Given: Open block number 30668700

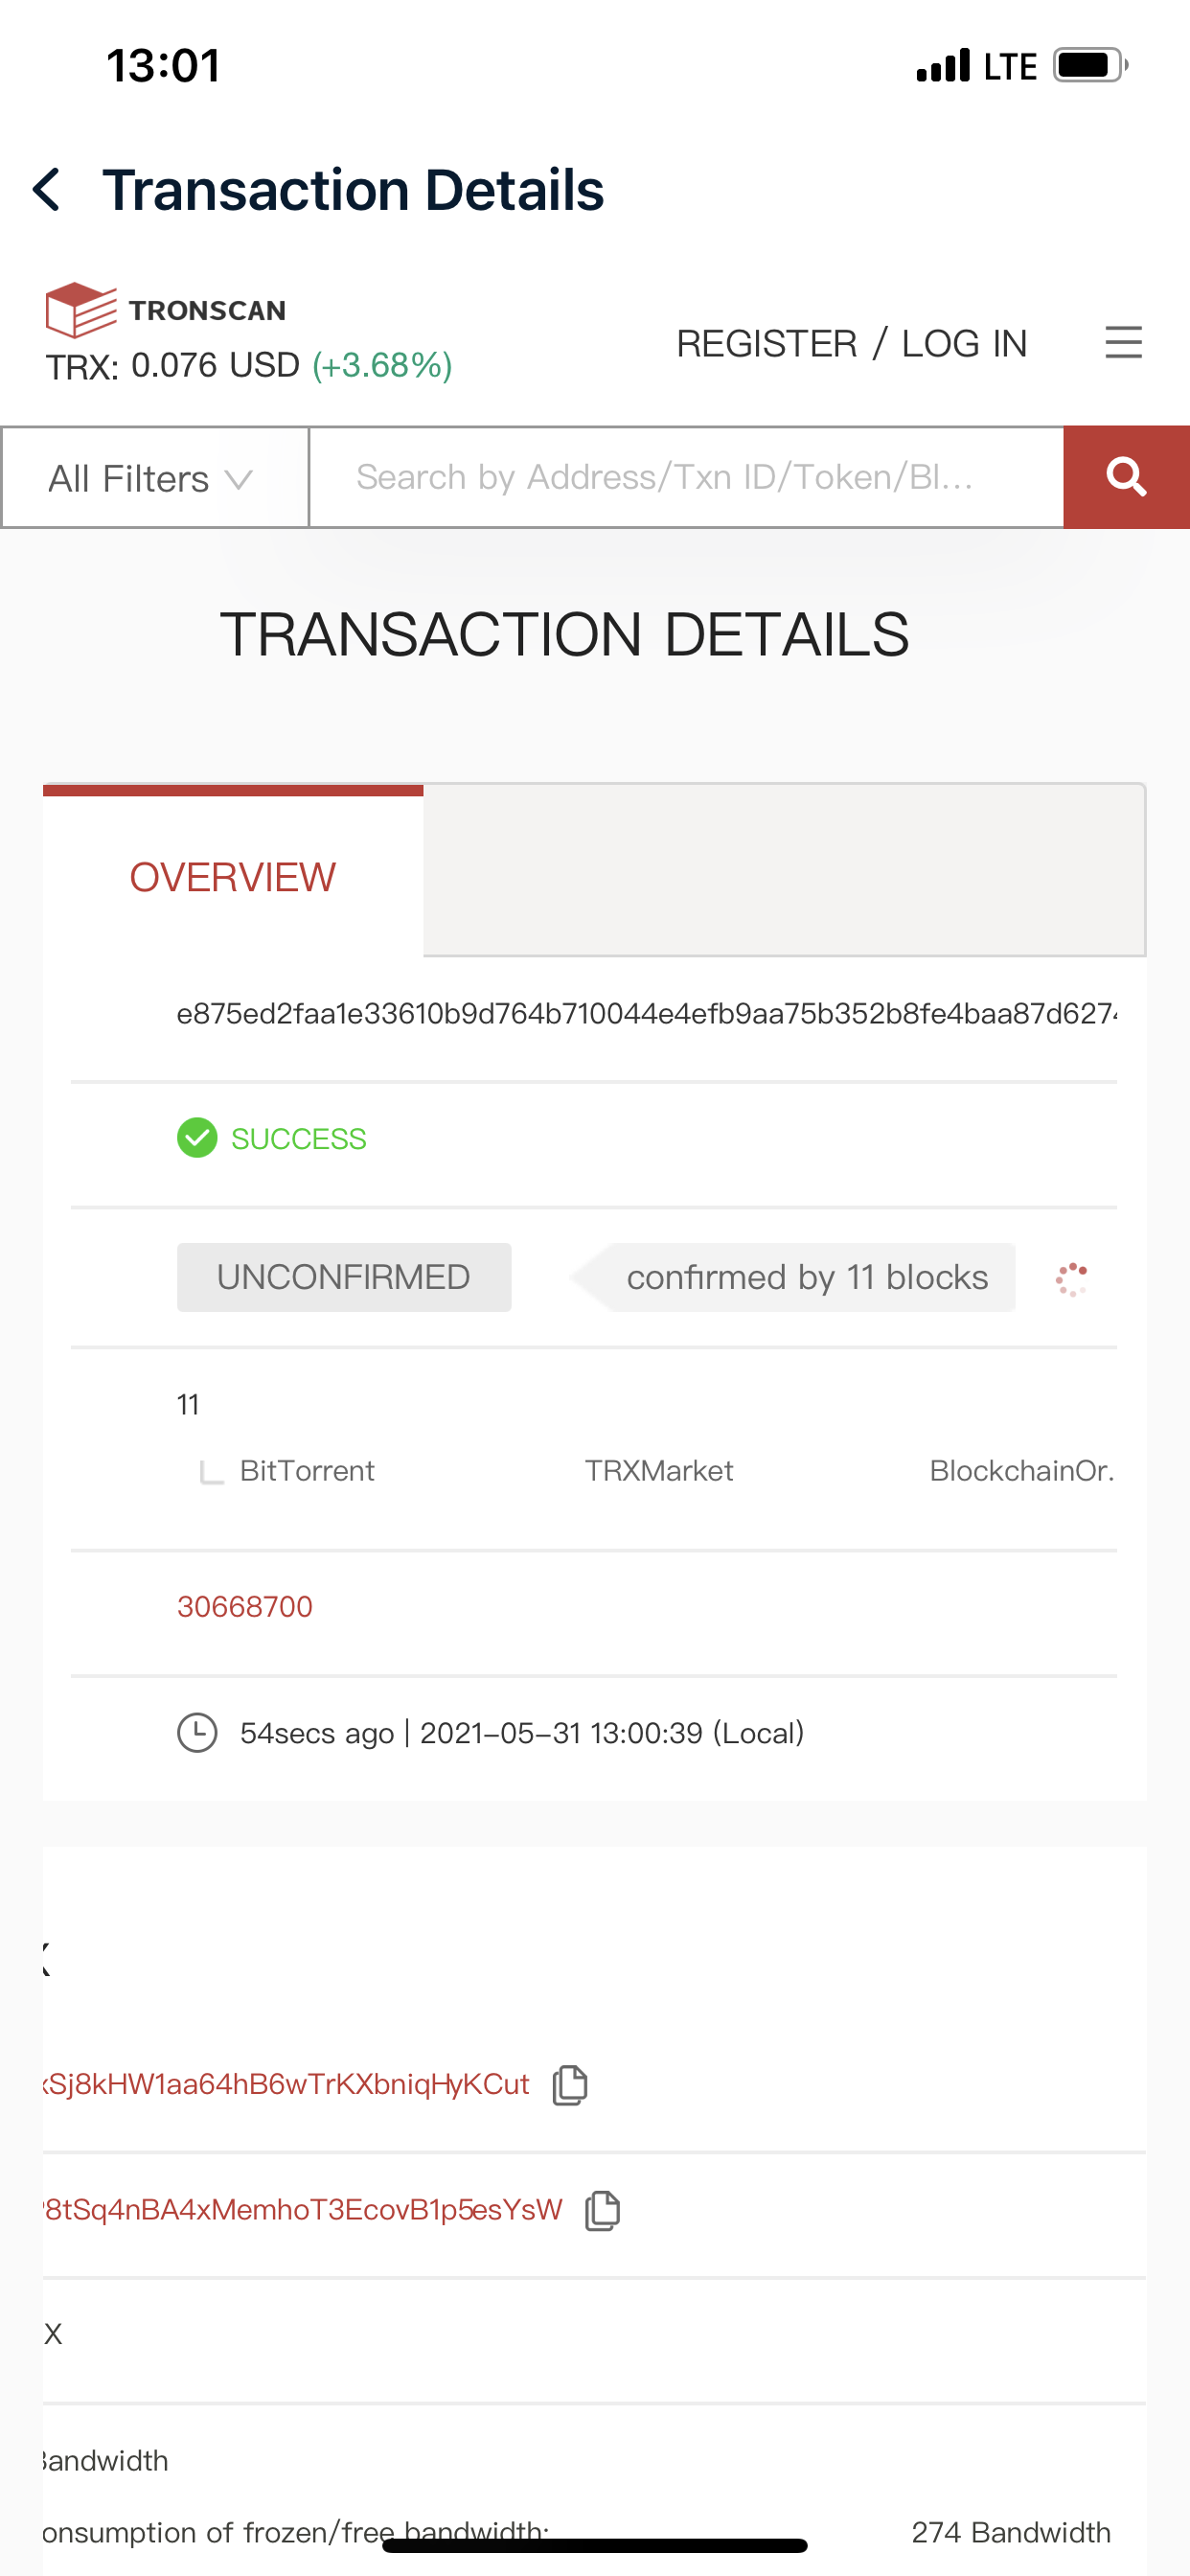Looking at the screenshot, I should click(245, 1607).
